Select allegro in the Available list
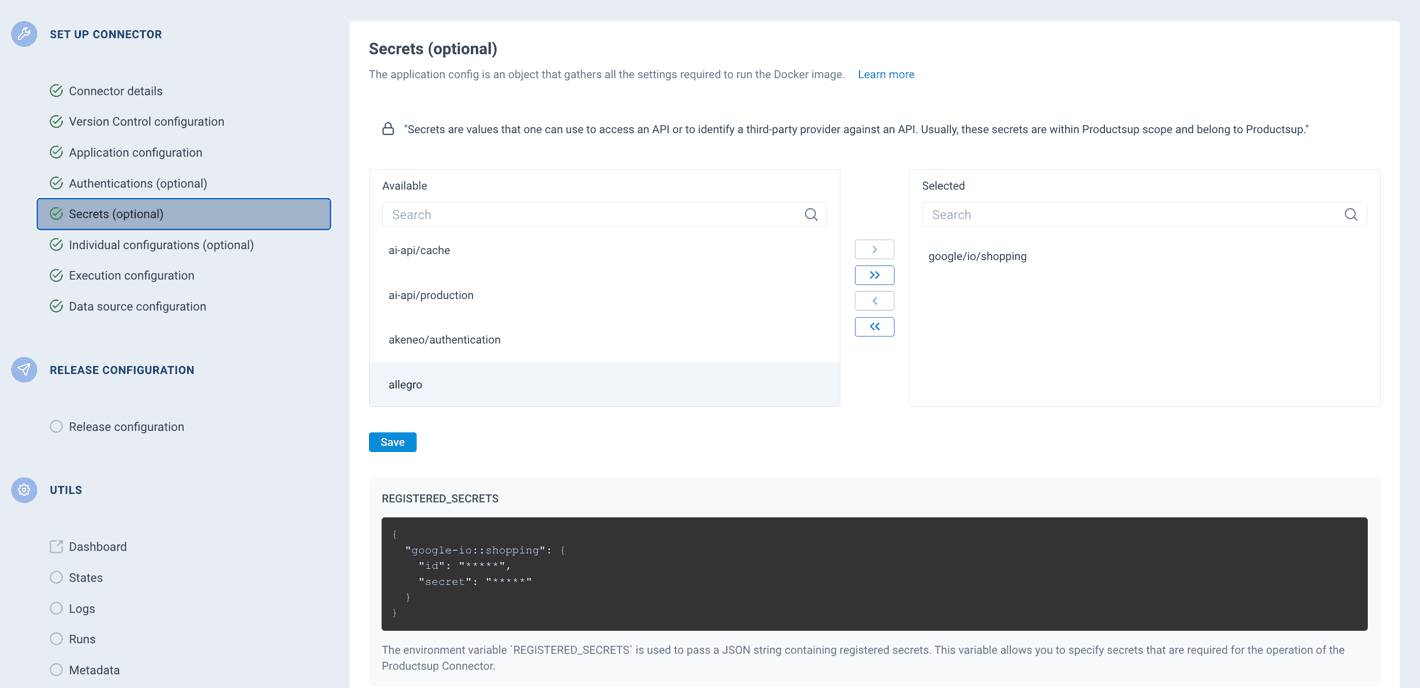 tap(405, 384)
